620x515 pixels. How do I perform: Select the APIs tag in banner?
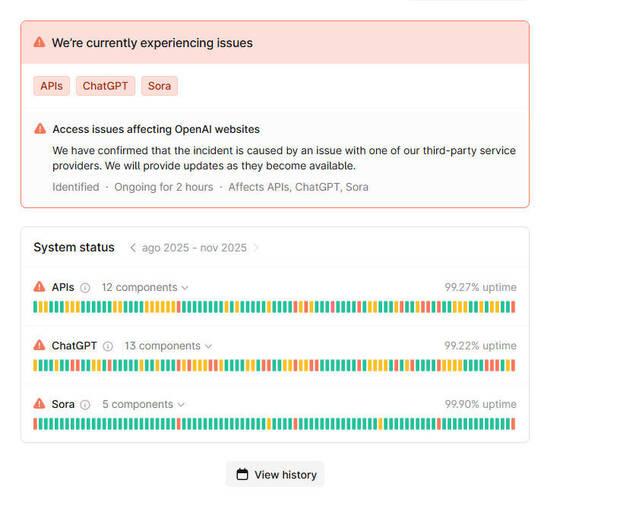[51, 86]
